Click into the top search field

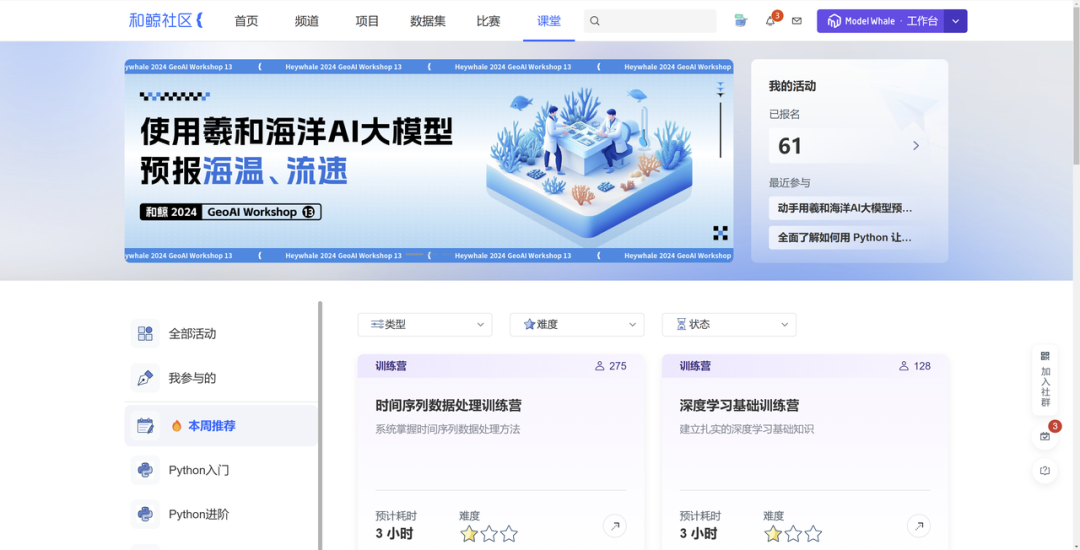[x=650, y=21]
